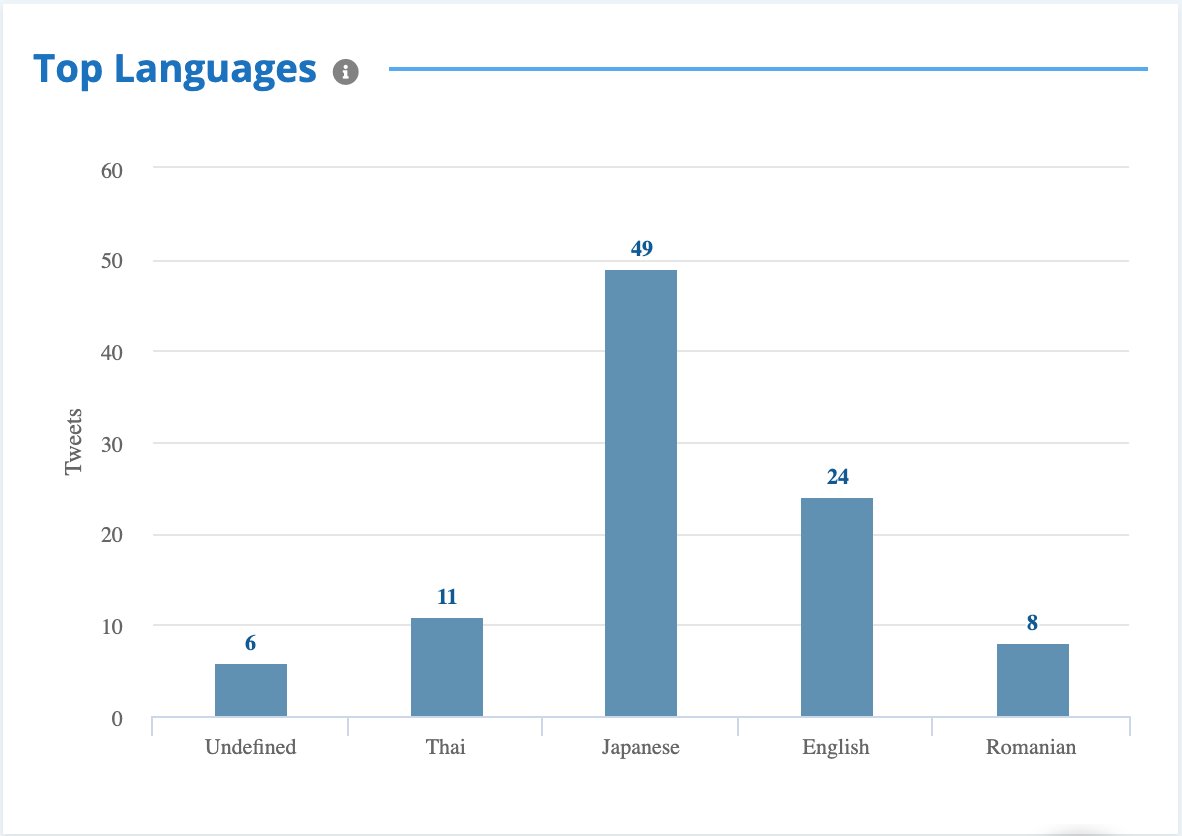The image size is (1182, 836).
Task: Click the Tweets y-axis title
Action: click(x=73, y=442)
